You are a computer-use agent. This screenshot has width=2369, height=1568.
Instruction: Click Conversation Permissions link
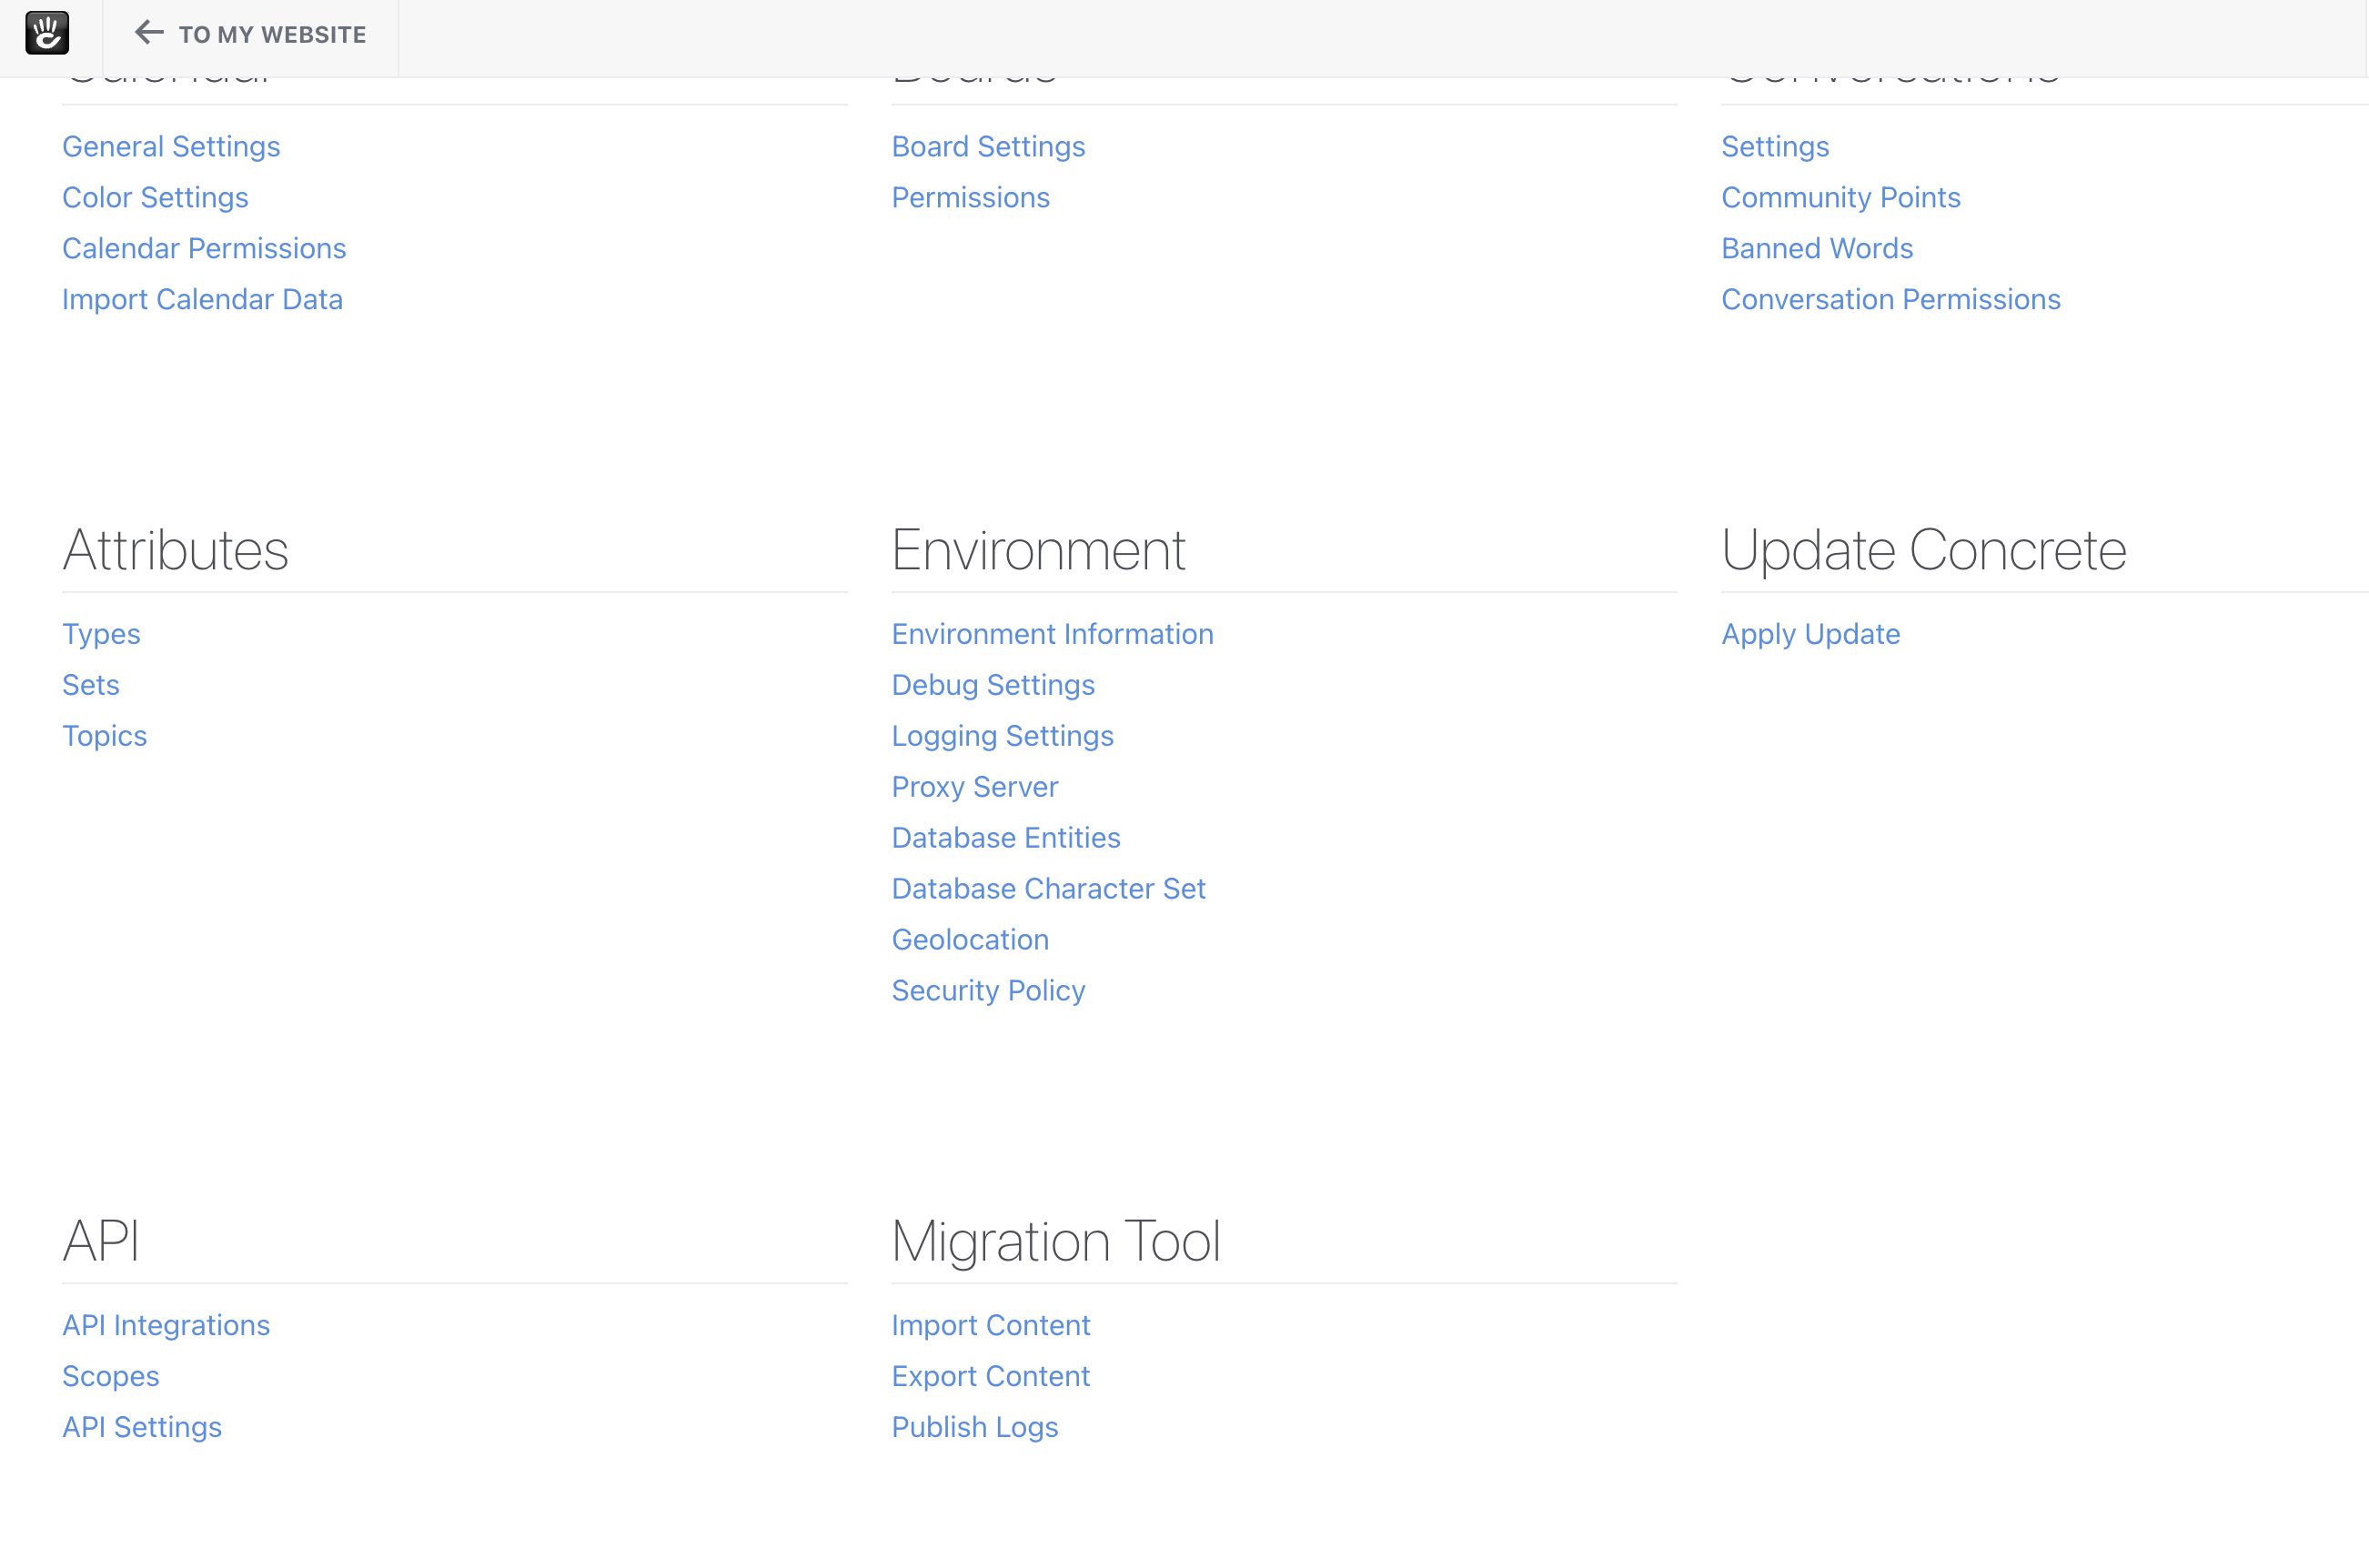pyautogui.click(x=1891, y=297)
